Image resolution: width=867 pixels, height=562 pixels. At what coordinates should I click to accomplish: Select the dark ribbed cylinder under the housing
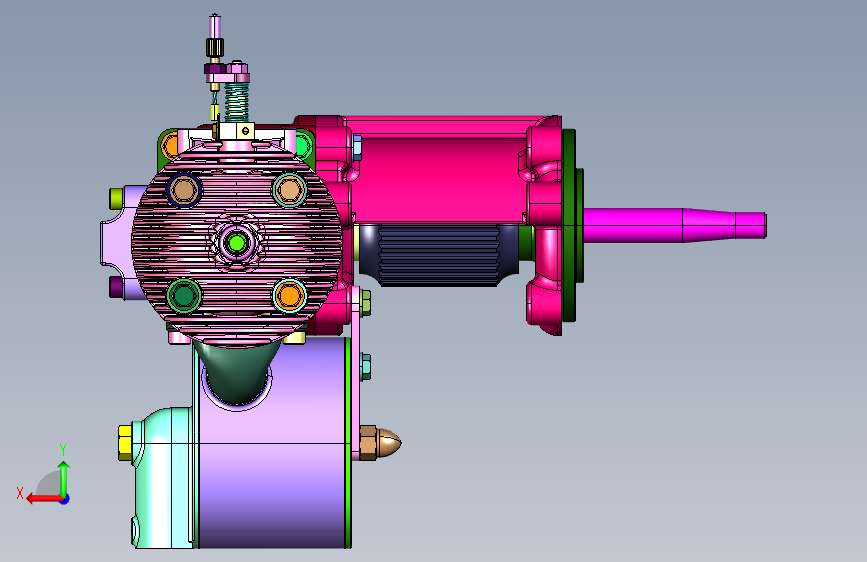point(440,255)
